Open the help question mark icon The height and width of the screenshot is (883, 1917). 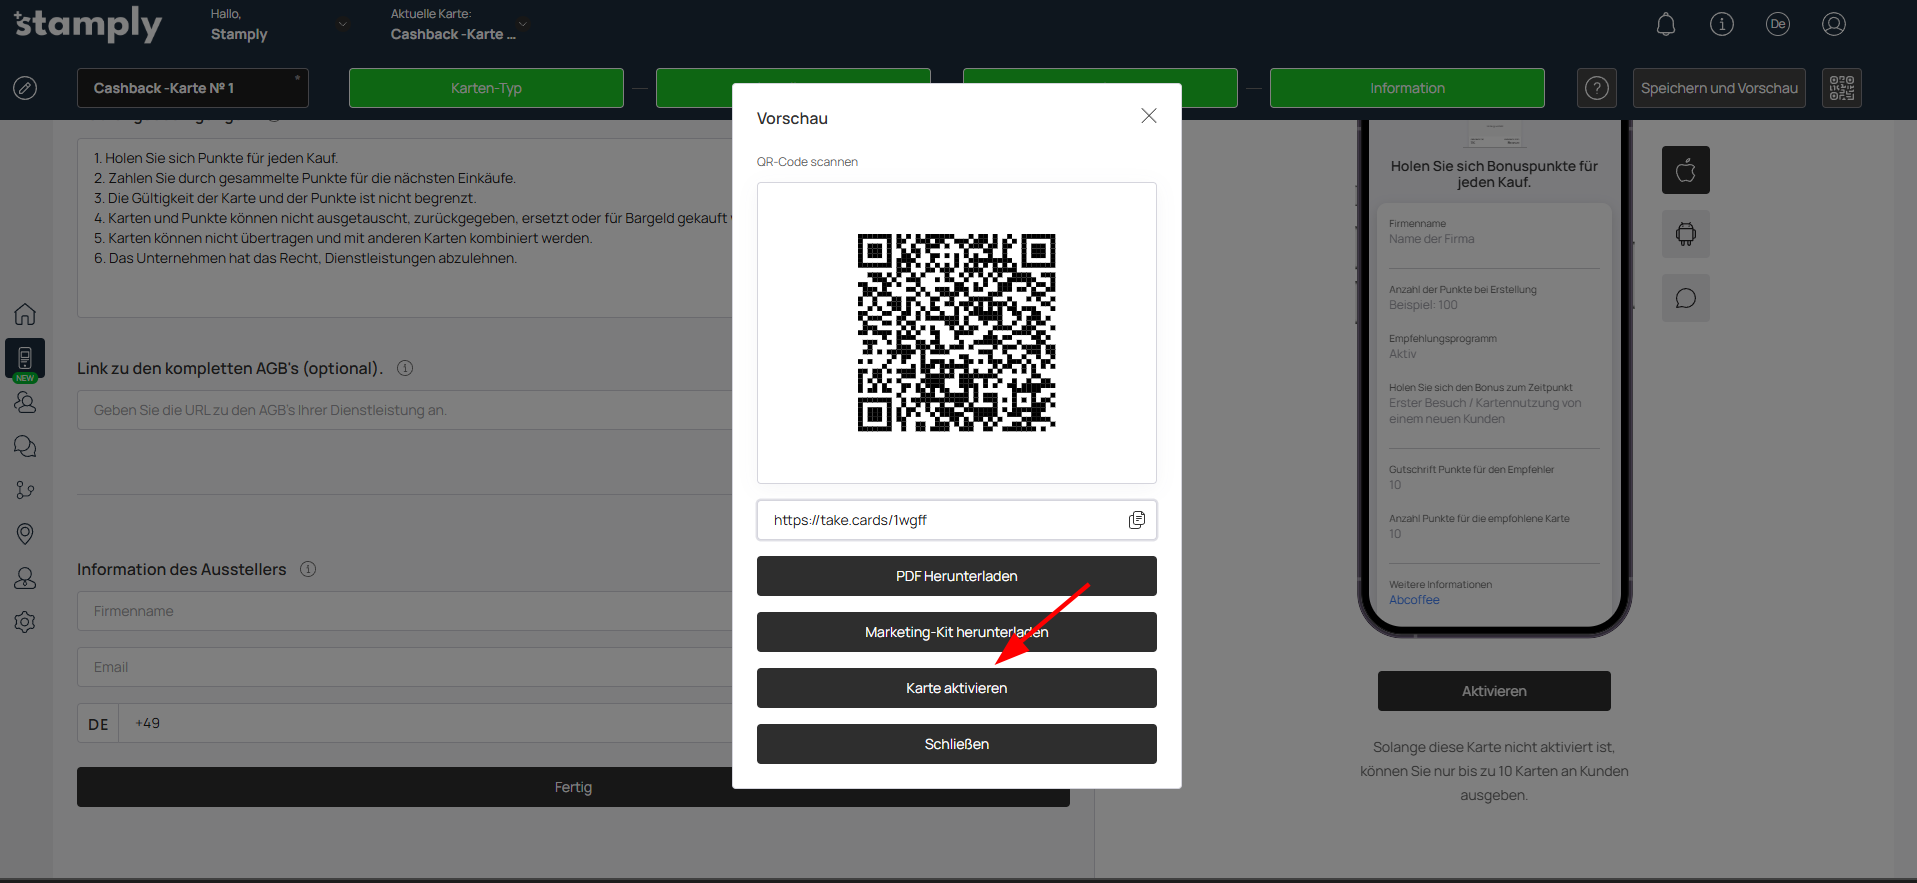click(x=1596, y=88)
